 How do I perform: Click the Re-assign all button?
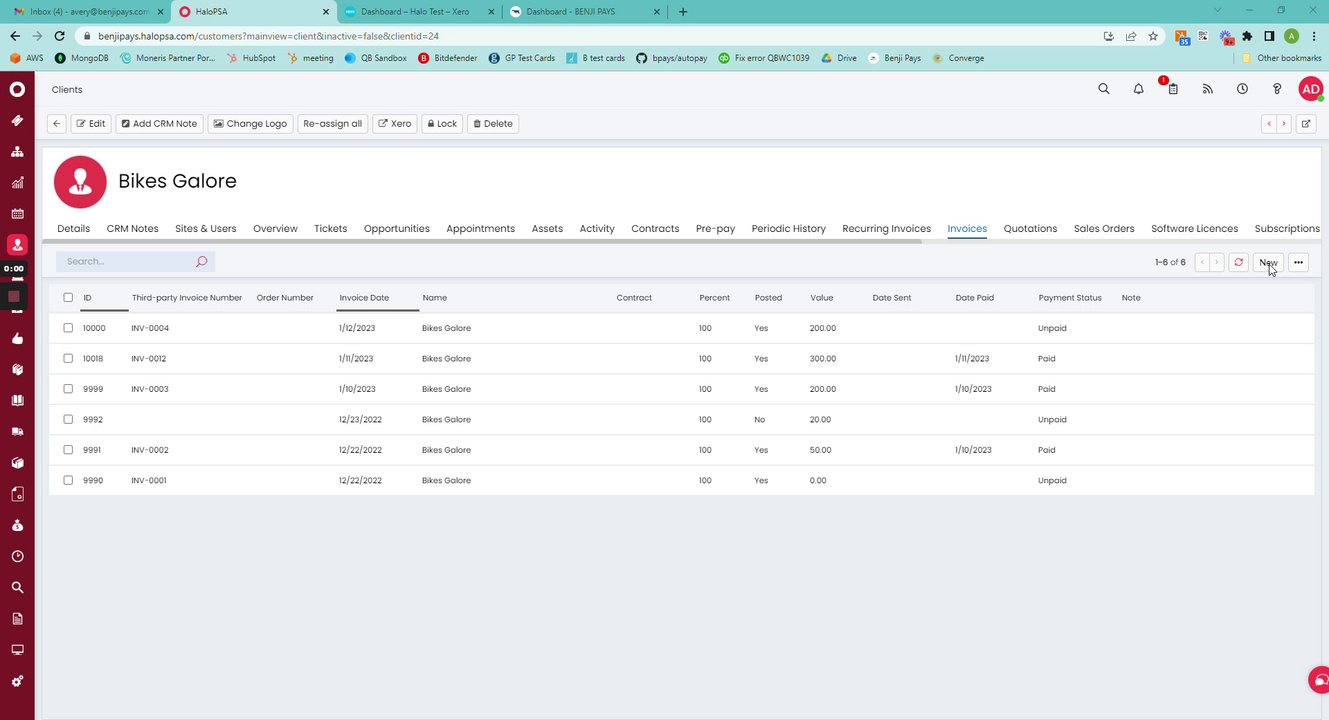333,124
